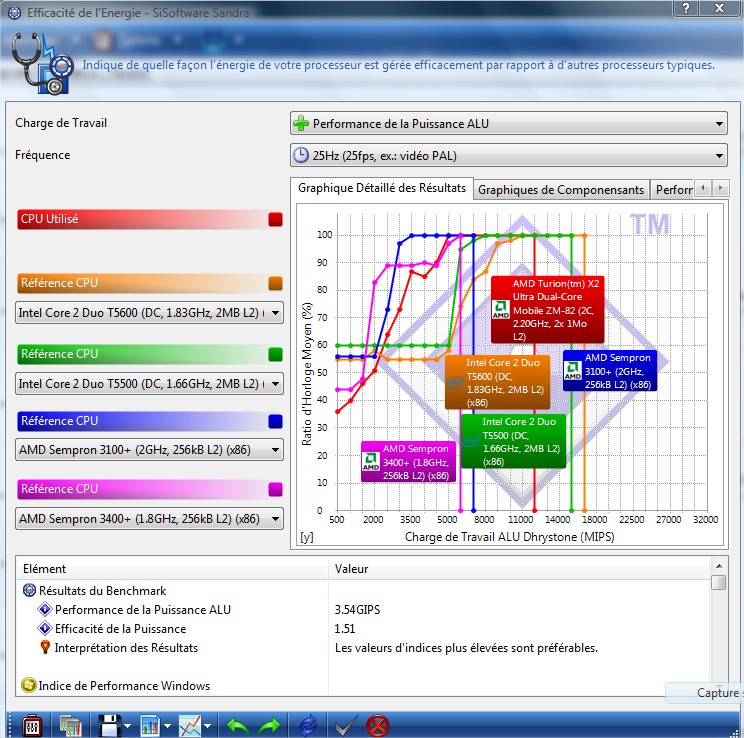Select the Interprétation des Résultats row
744x738 pixels.
click(126, 647)
